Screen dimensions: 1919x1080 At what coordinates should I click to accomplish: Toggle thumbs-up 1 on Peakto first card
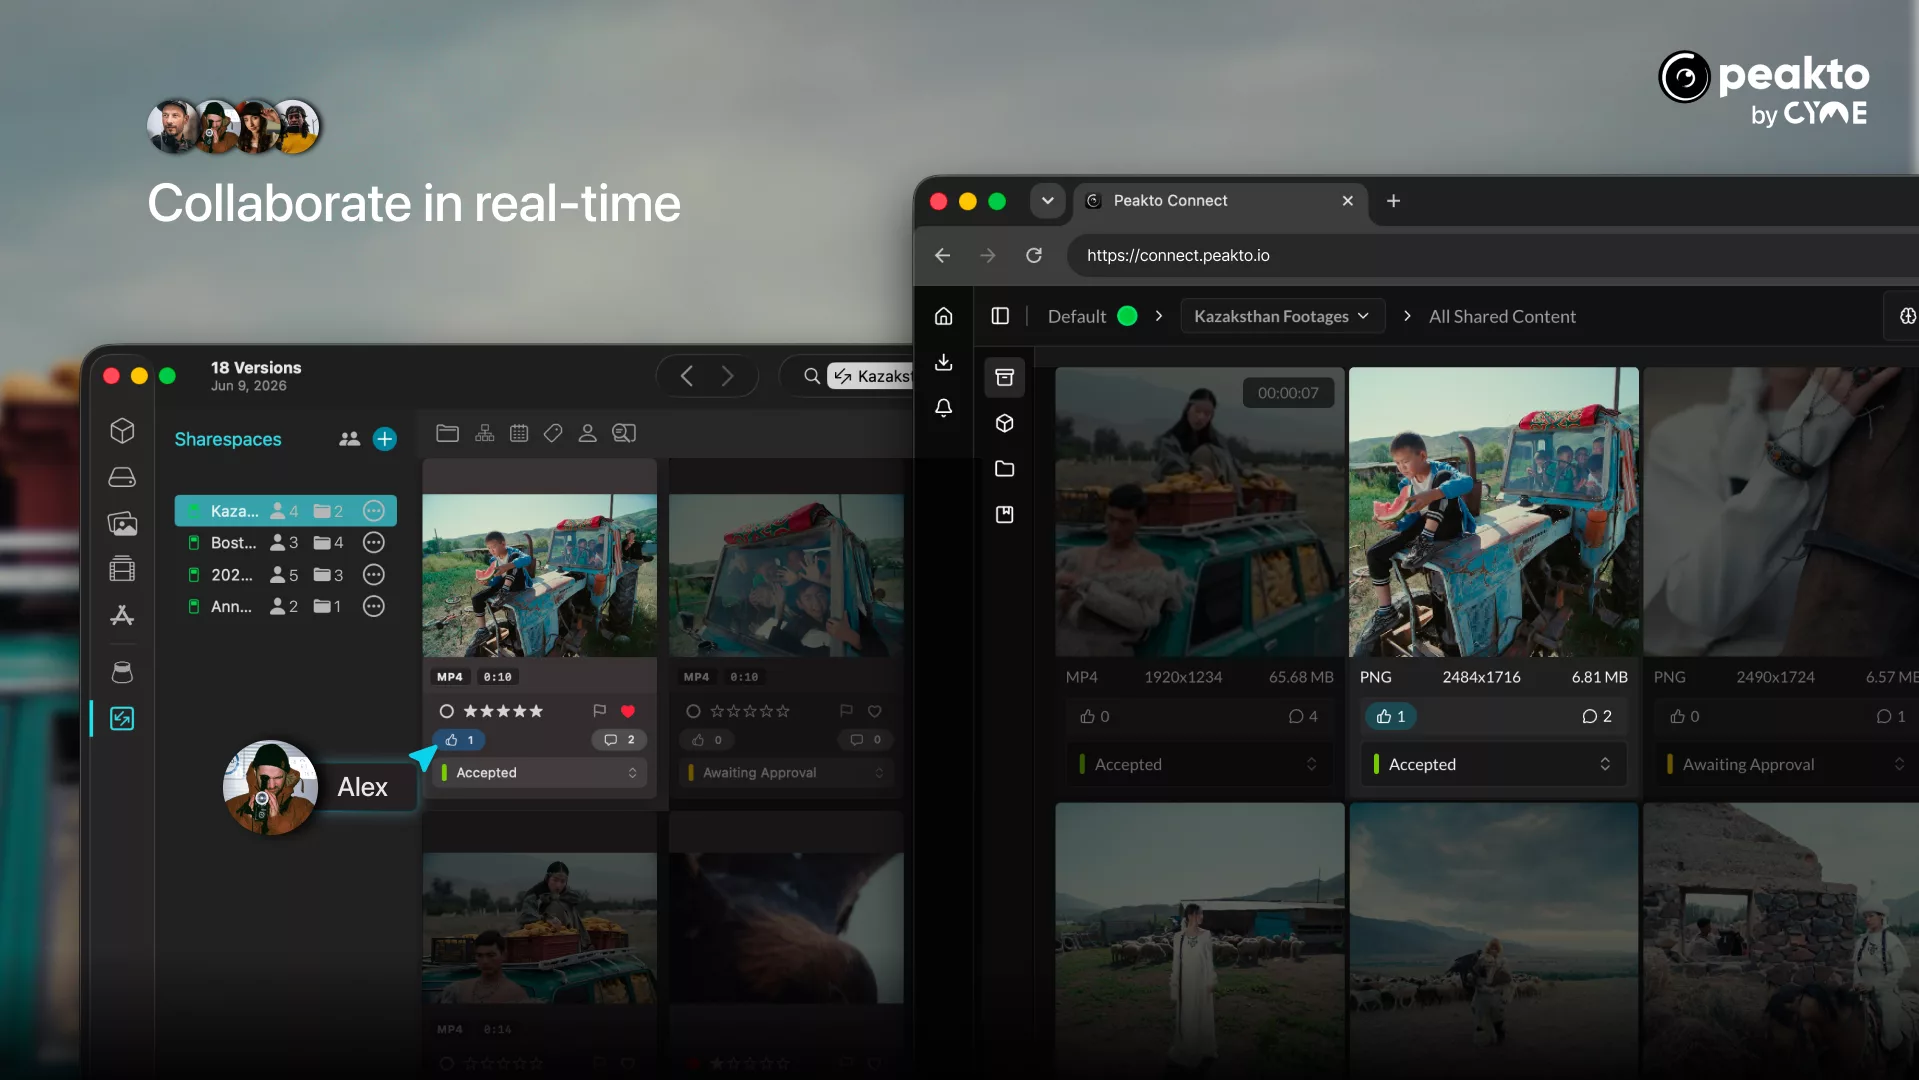pyautogui.click(x=460, y=740)
